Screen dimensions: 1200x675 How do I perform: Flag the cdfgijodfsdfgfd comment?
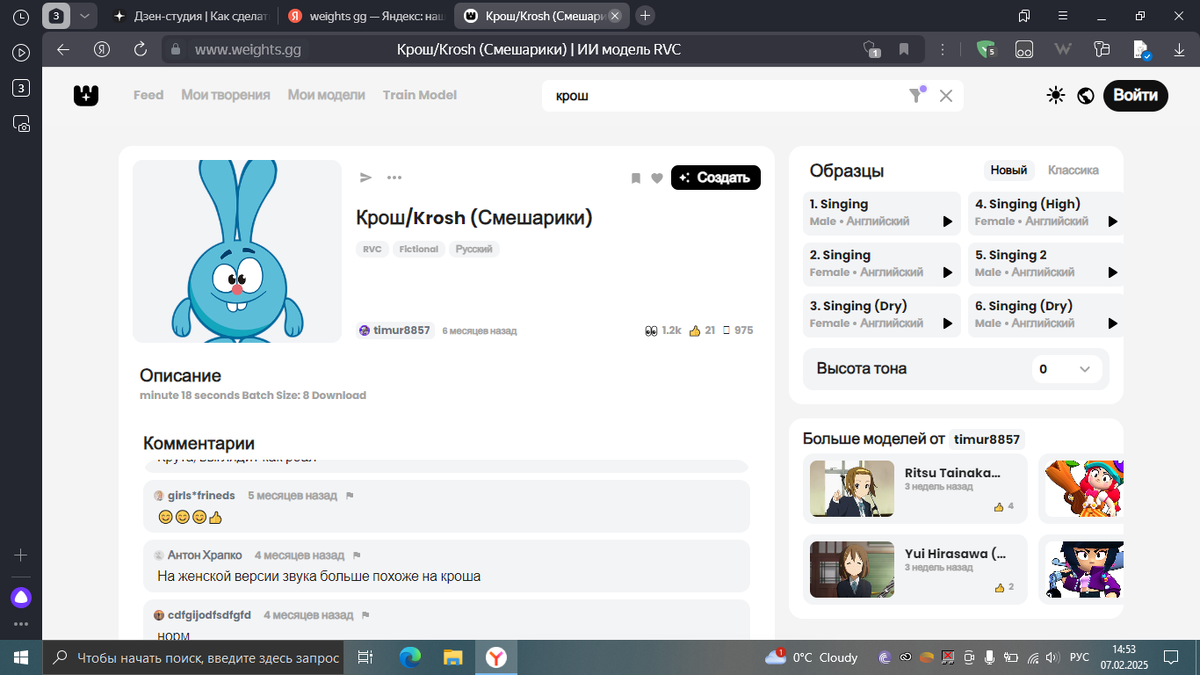366,615
